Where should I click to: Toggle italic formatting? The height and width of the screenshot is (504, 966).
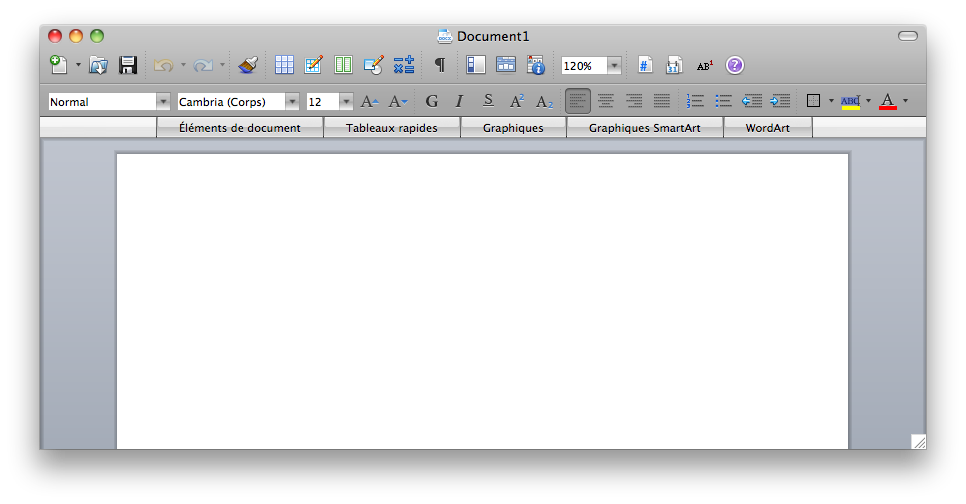point(460,101)
